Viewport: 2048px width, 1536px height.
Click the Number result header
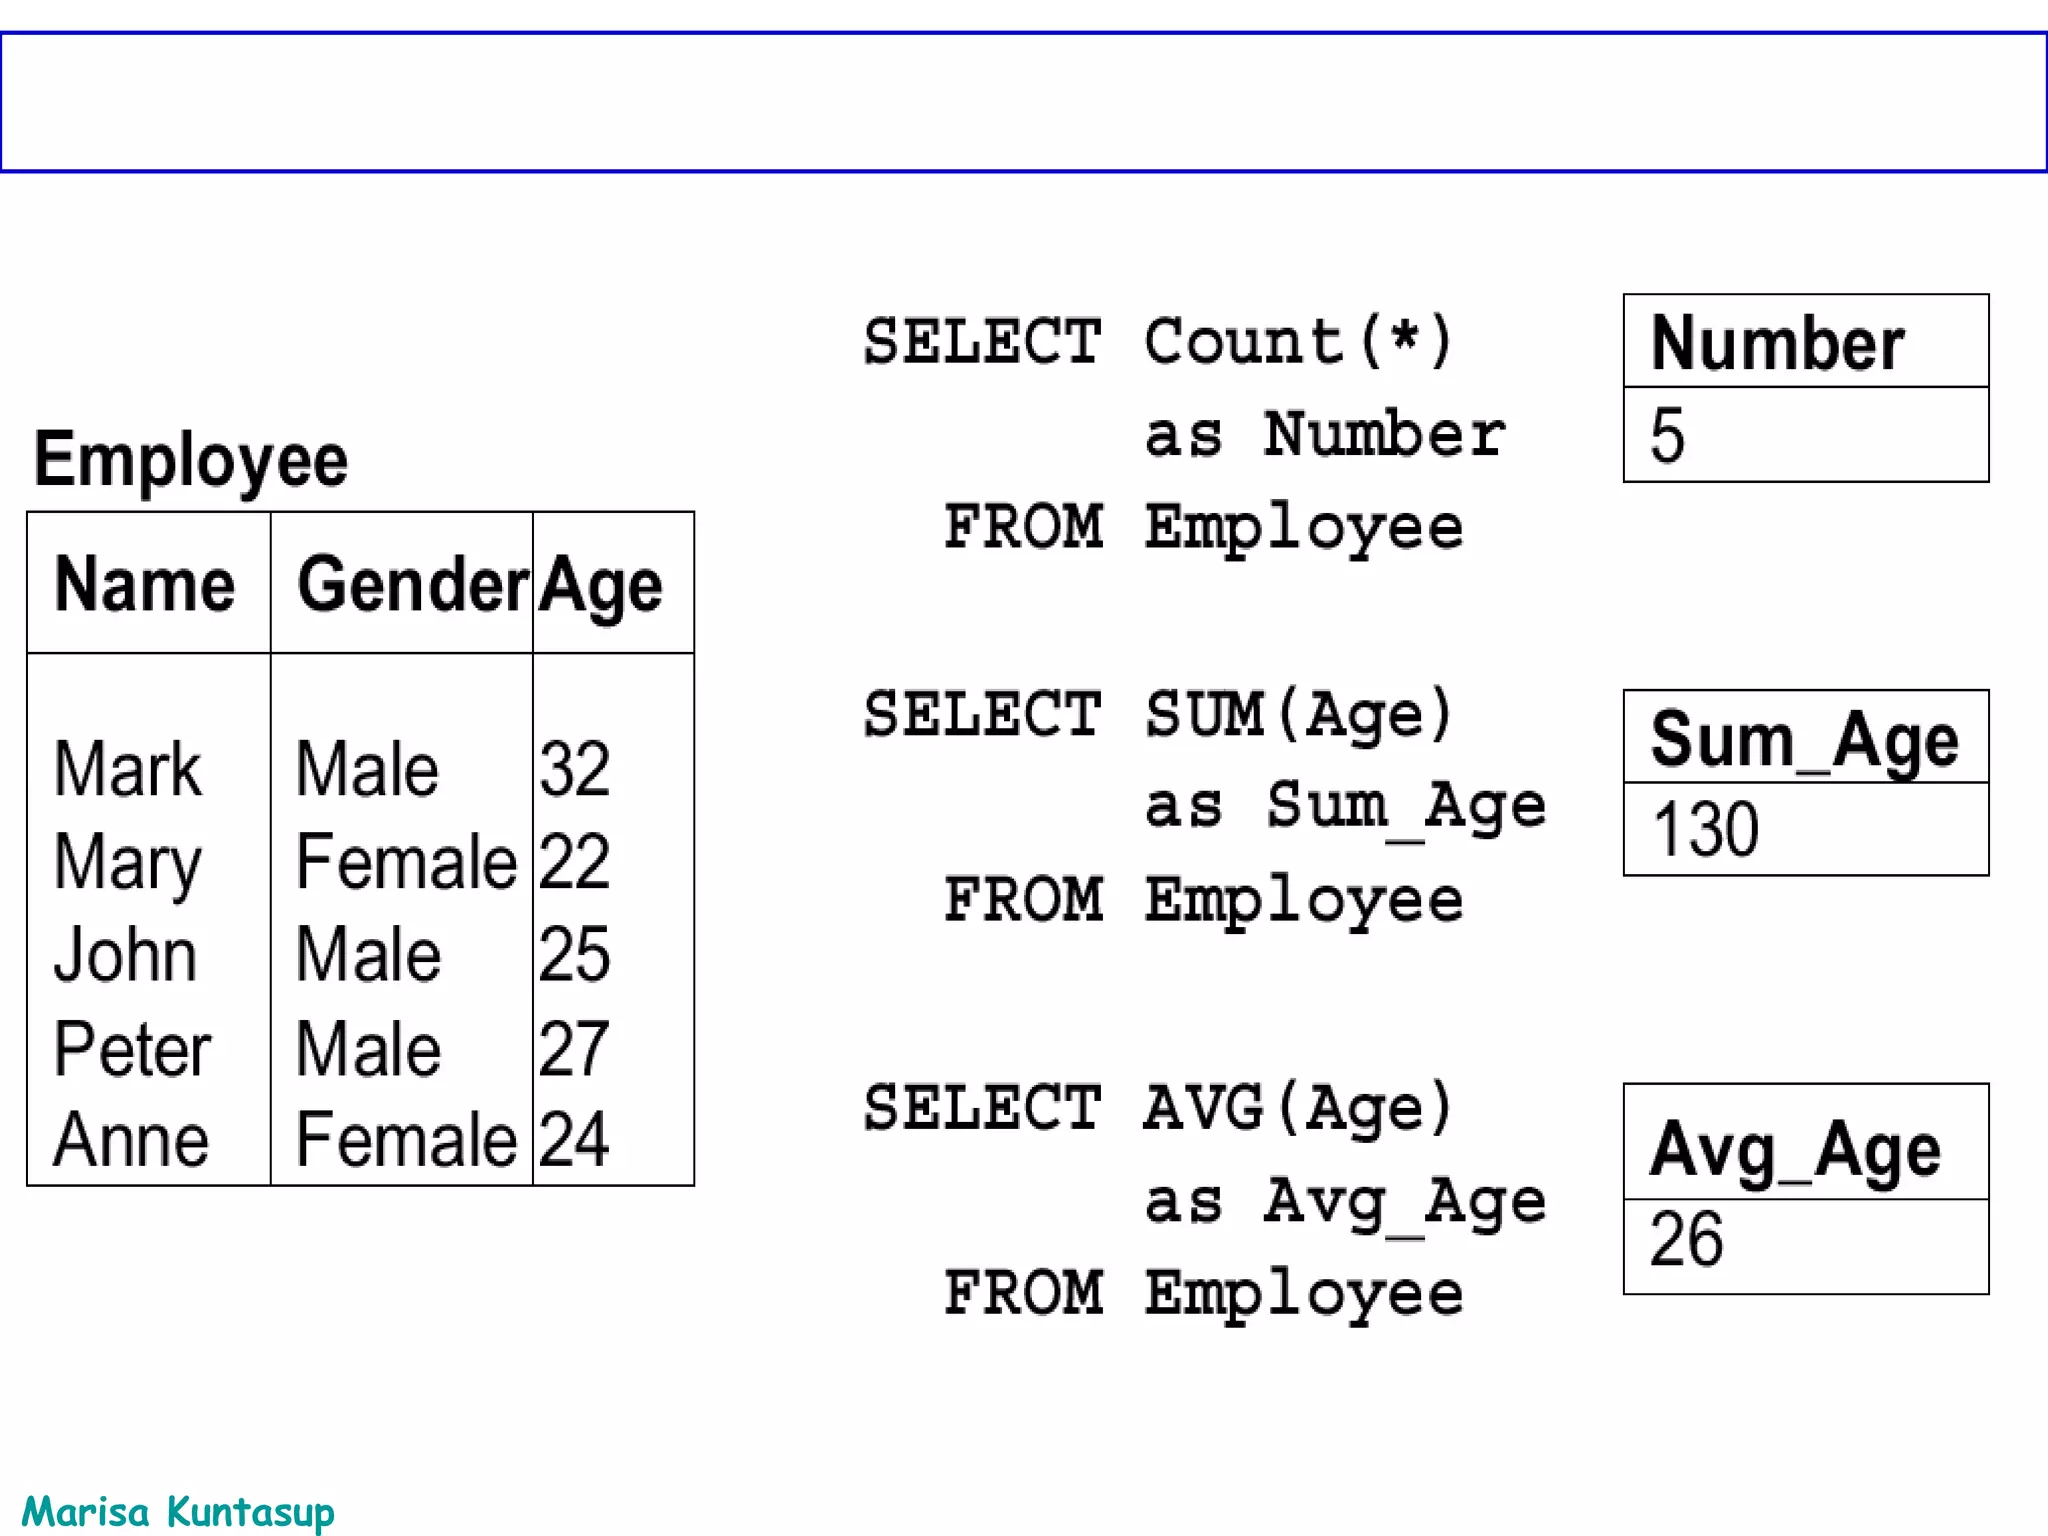click(1777, 343)
